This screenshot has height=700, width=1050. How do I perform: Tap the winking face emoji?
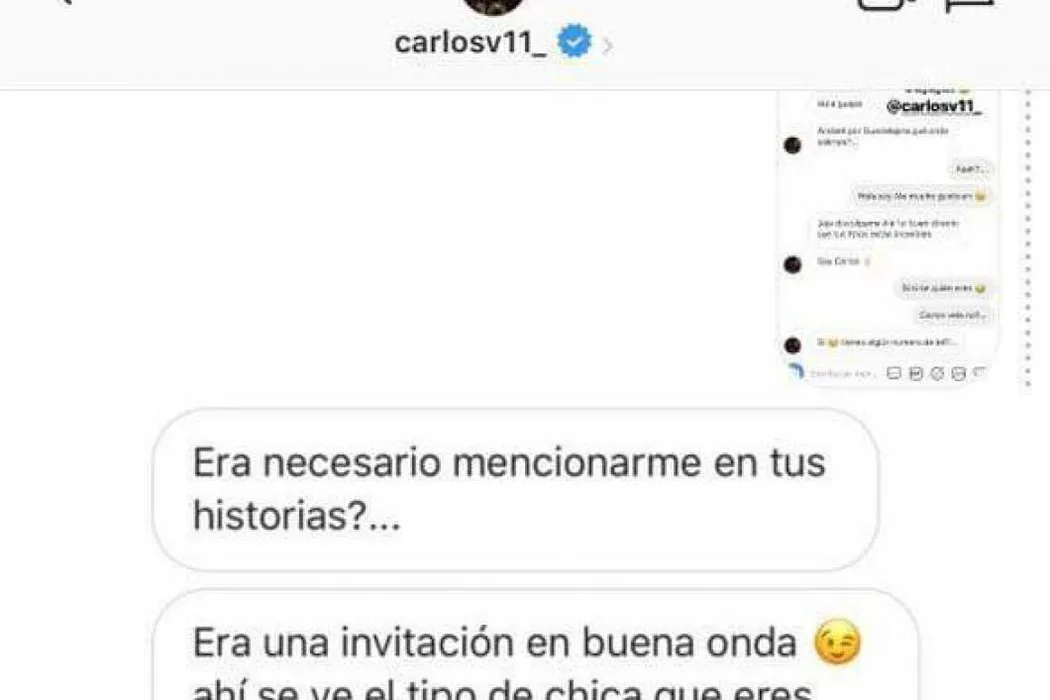coord(837,642)
